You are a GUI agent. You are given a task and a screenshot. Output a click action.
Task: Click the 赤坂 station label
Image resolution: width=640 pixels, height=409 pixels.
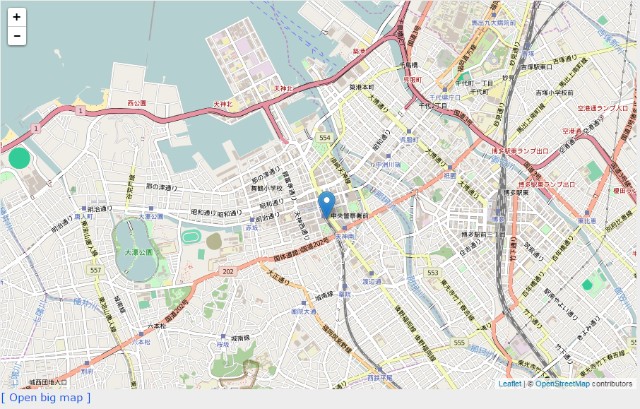pos(251,228)
